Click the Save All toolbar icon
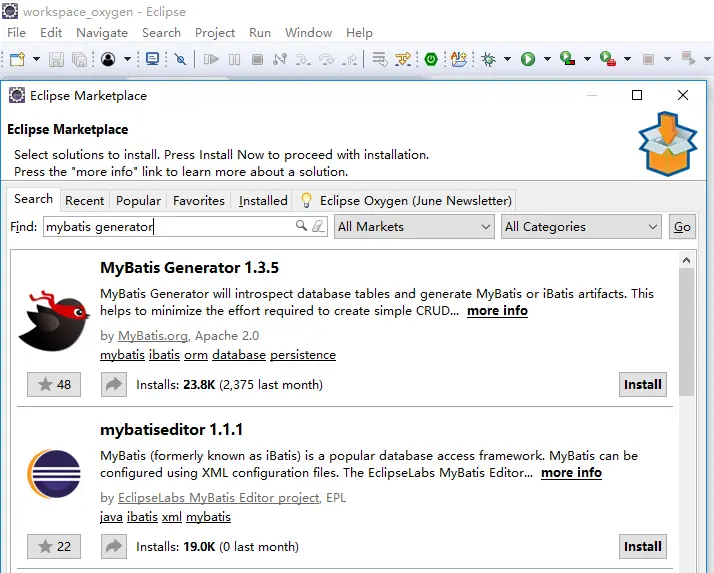This screenshot has width=714, height=573. click(80, 59)
